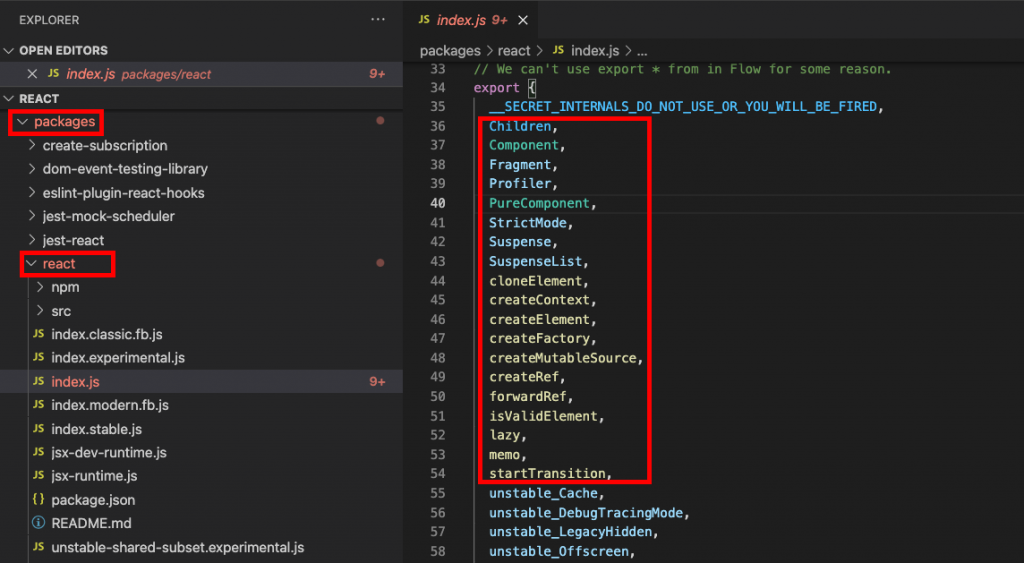Click the export keyword on line 34

point(496,88)
